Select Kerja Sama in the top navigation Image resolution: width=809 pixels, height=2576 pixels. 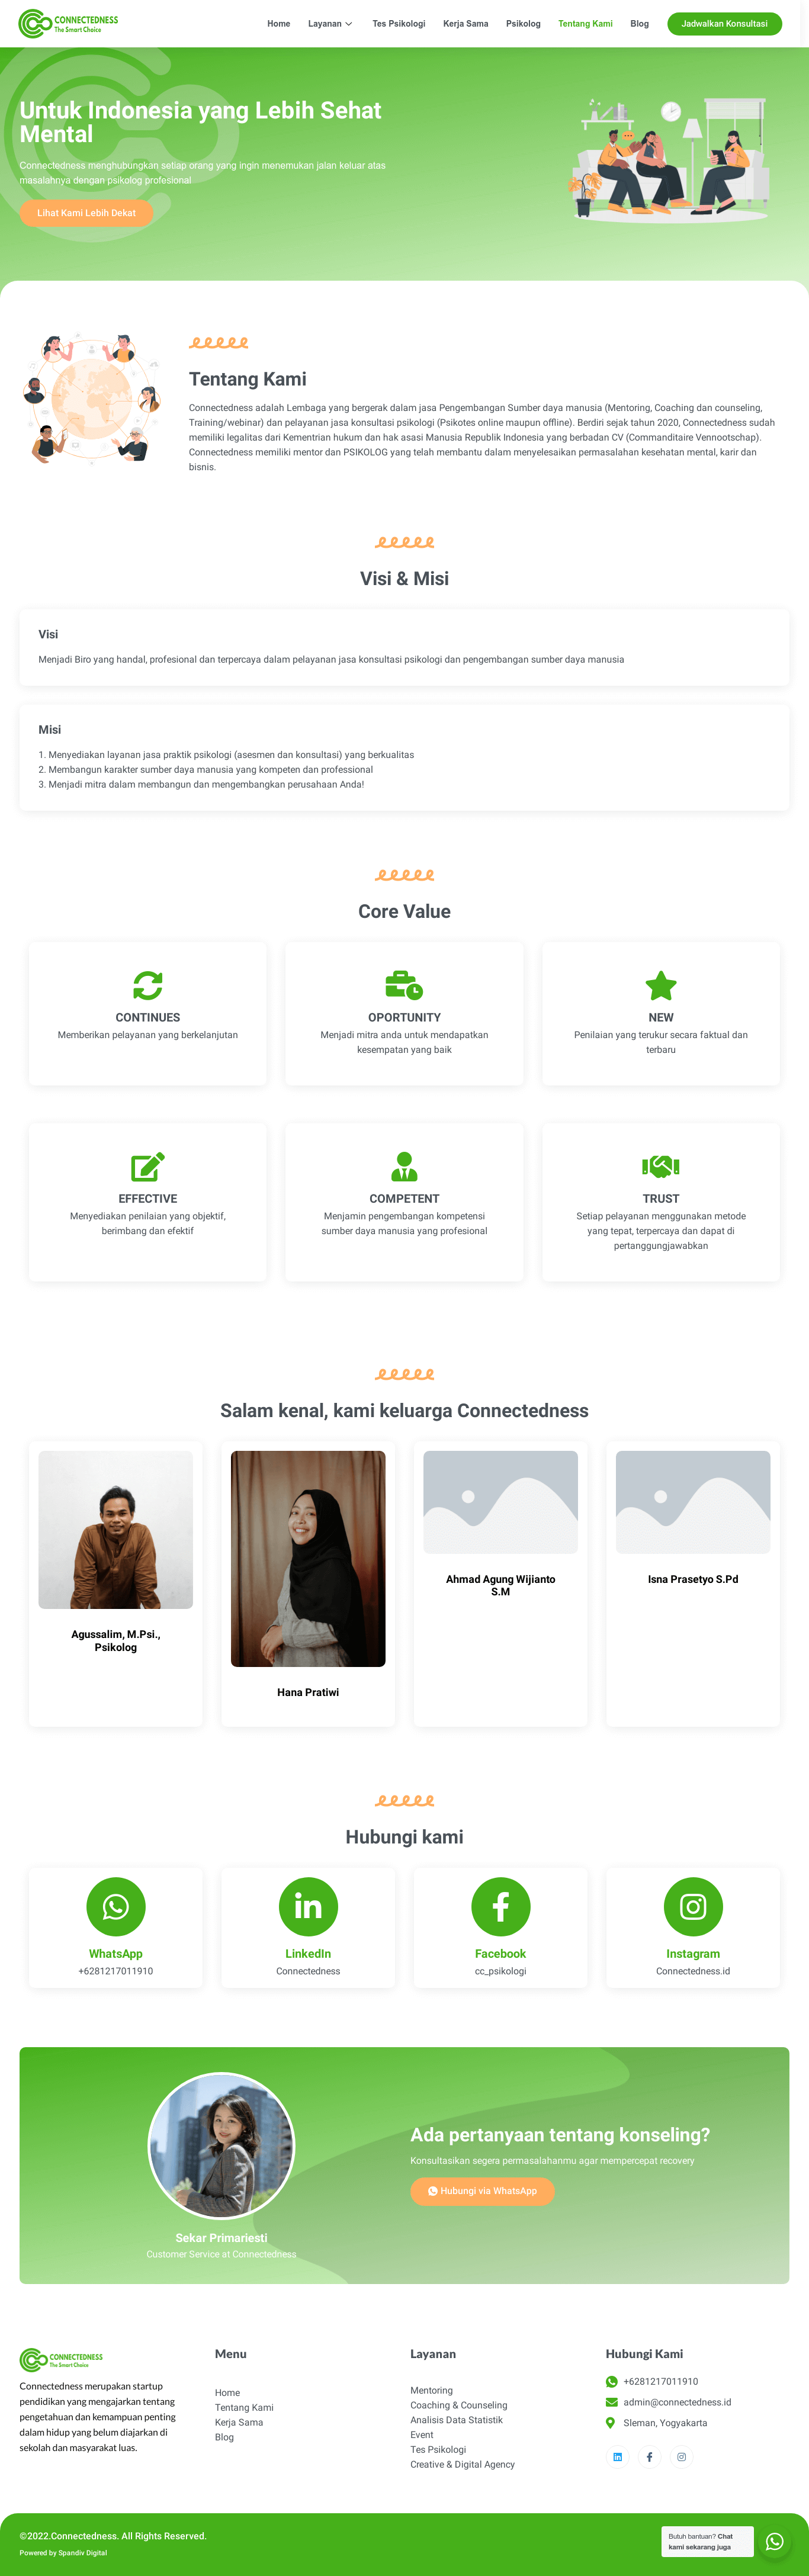pos(466,23)
